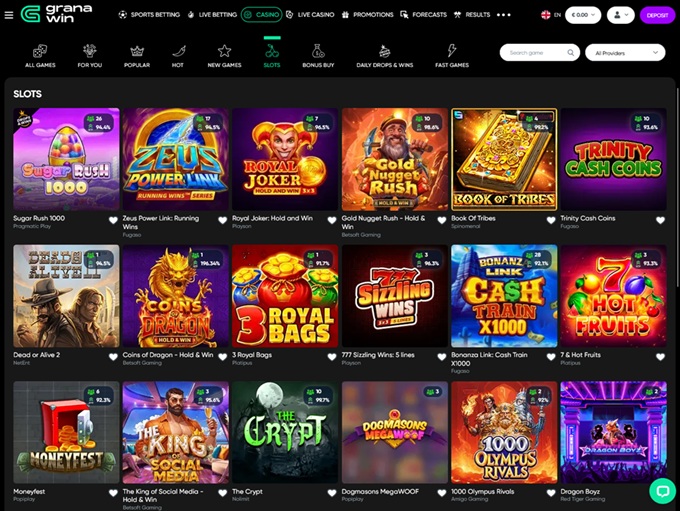Go to Sports Betting menu item

[x=149, y=15]
